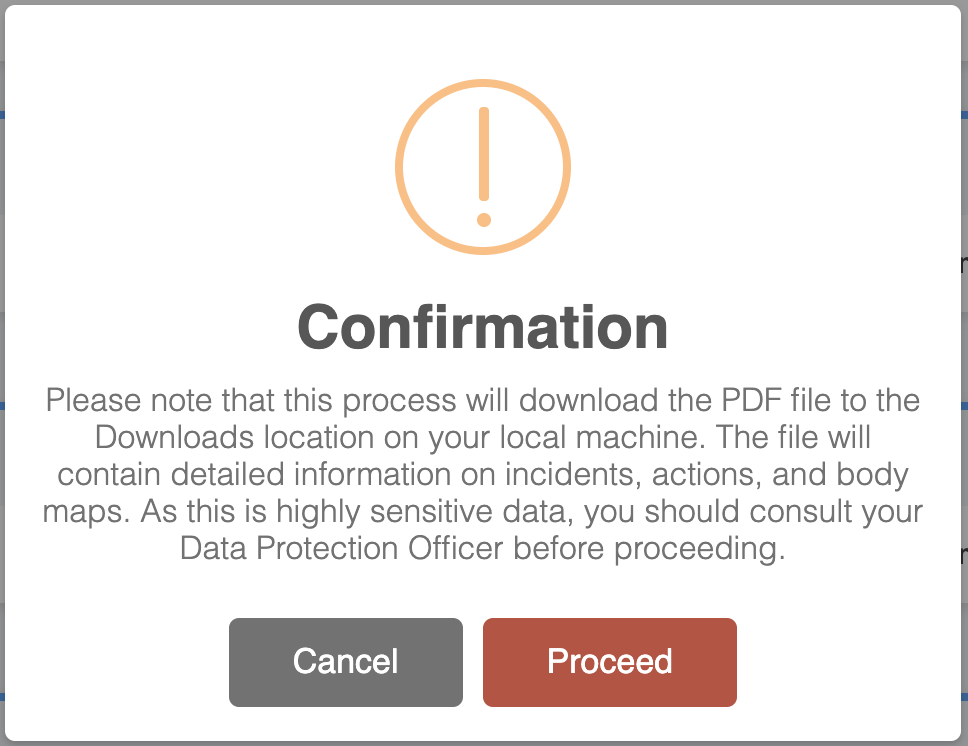968x746 pixels.
Task: Click the ending words "before proceeding."
Action: 649,548
